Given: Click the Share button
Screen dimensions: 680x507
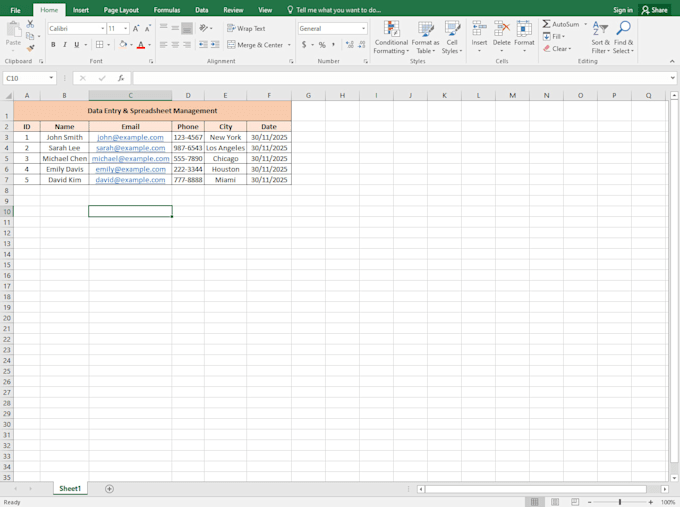Looking at the screenshot, I should 655,10.
